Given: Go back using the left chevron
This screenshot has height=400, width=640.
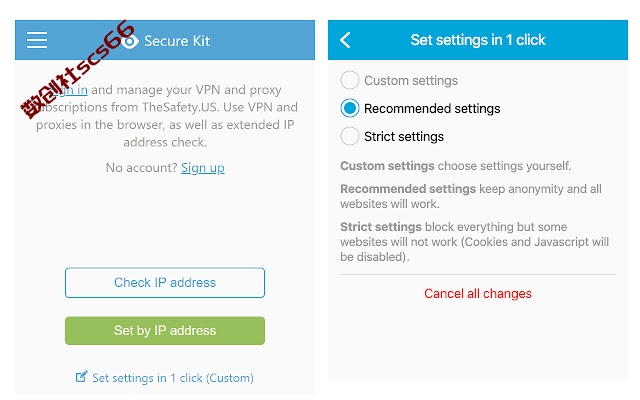Looking at the screenshot, I should [345, 40].
